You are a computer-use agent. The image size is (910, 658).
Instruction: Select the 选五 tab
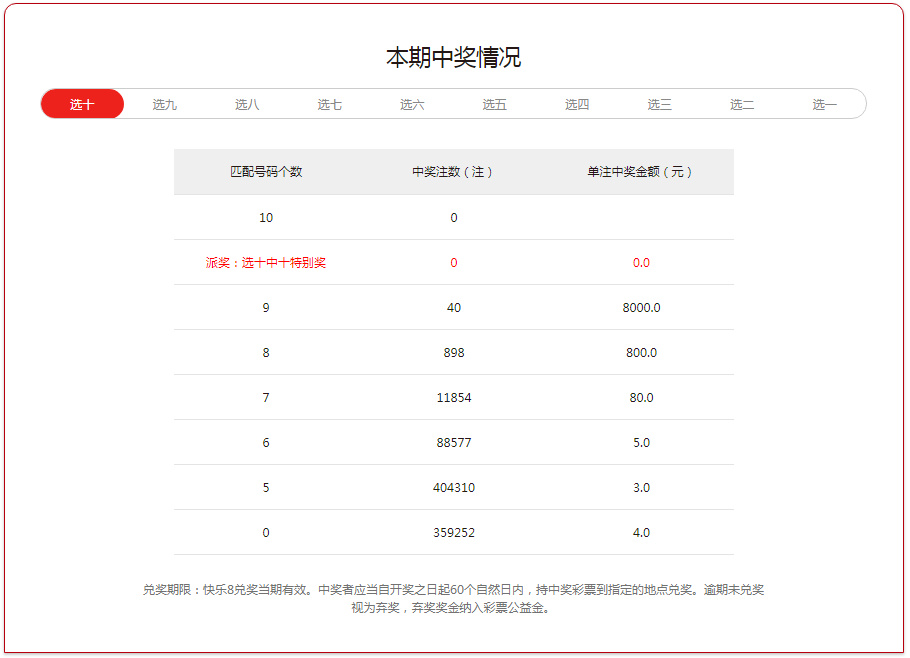tap(494, 104)
